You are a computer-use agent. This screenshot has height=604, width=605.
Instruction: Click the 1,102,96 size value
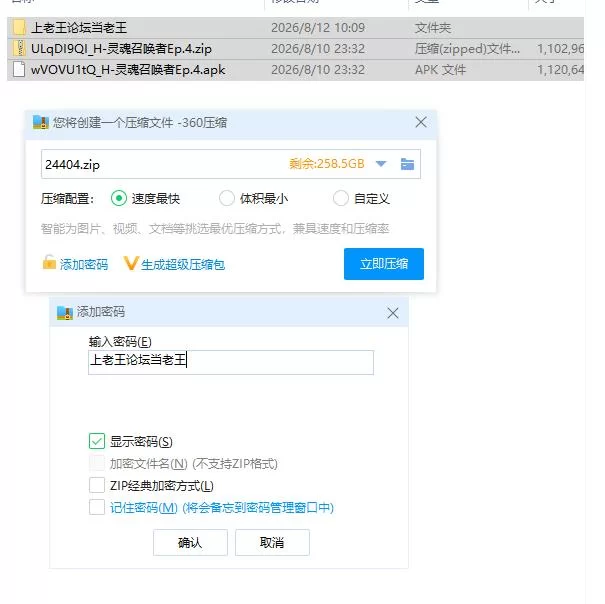(560, 49)
